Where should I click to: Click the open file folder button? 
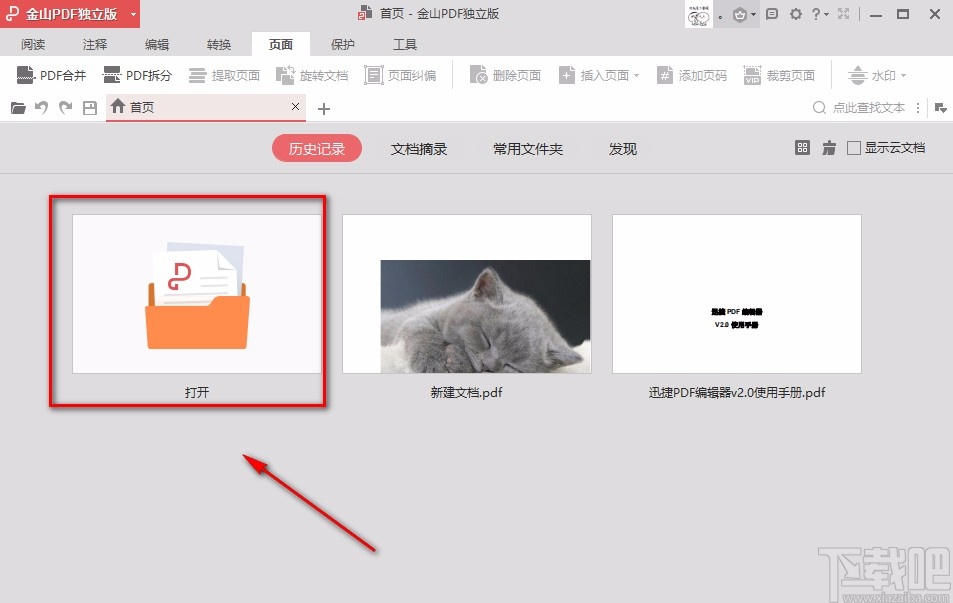tap(17, 107)
